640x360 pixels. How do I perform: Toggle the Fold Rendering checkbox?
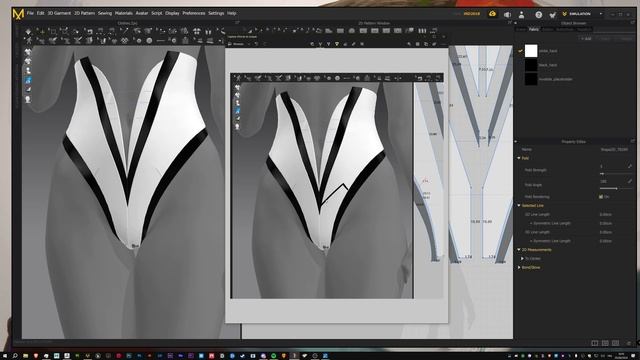(x=601, y=197)
